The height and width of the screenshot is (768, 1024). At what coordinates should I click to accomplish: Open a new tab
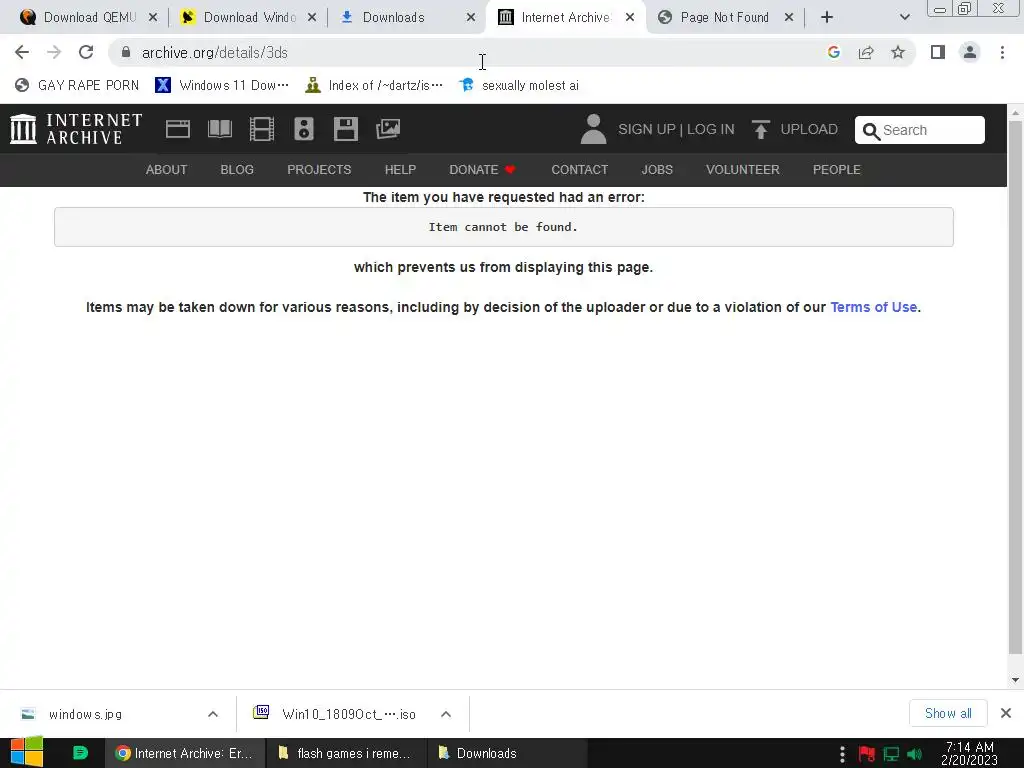coord(827,18)
